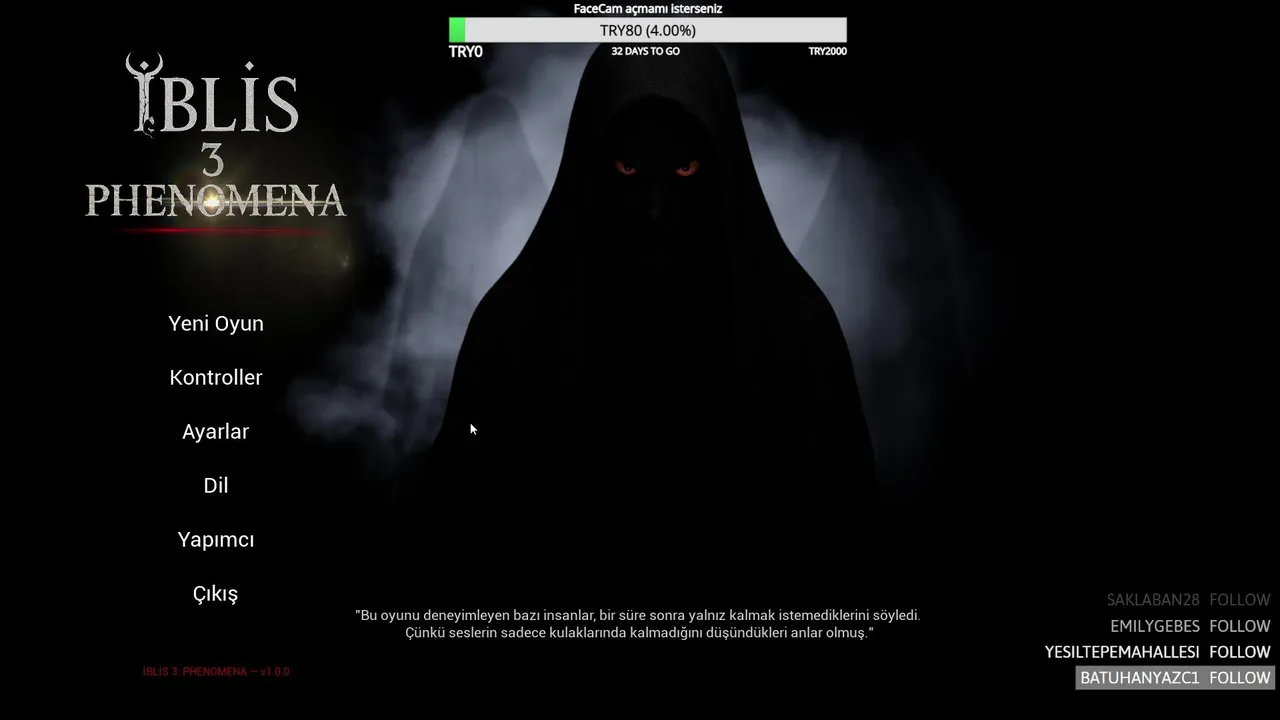Screen dimensions: 1280x720
Task: Choose Çıkış to exit the game
Action: click(x=216, y=594)
